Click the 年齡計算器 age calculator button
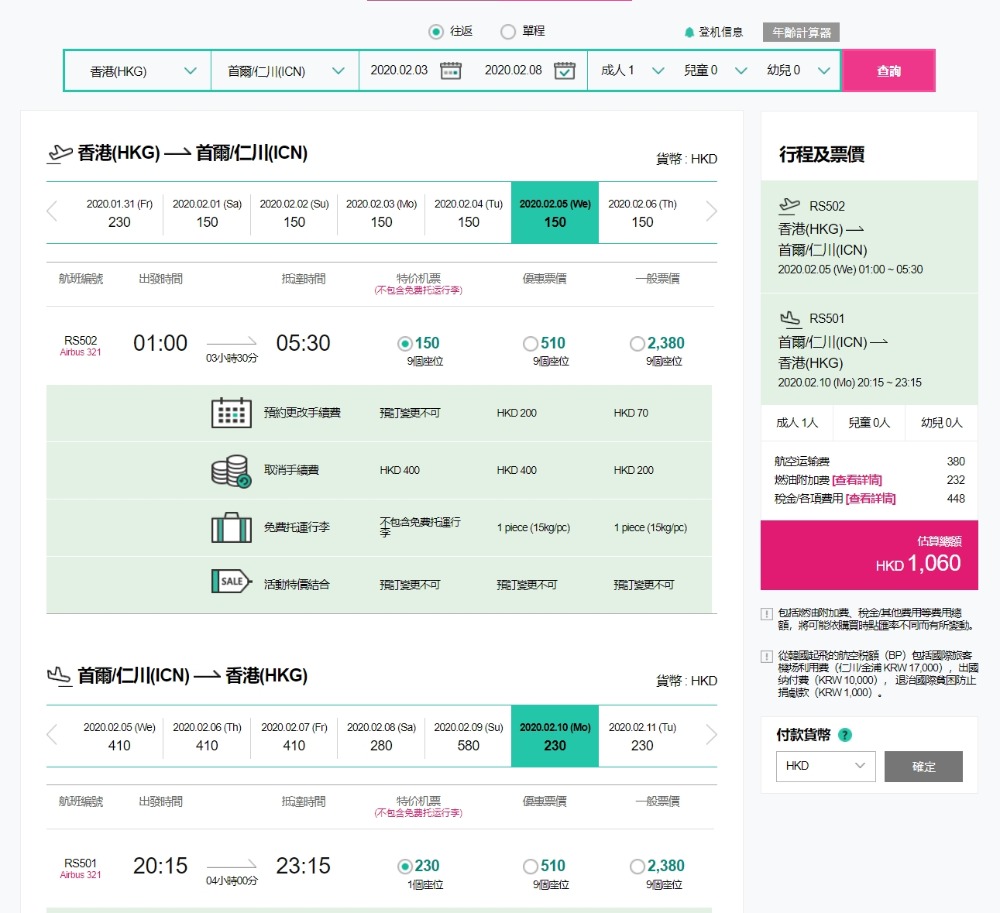 click(801, 32)
